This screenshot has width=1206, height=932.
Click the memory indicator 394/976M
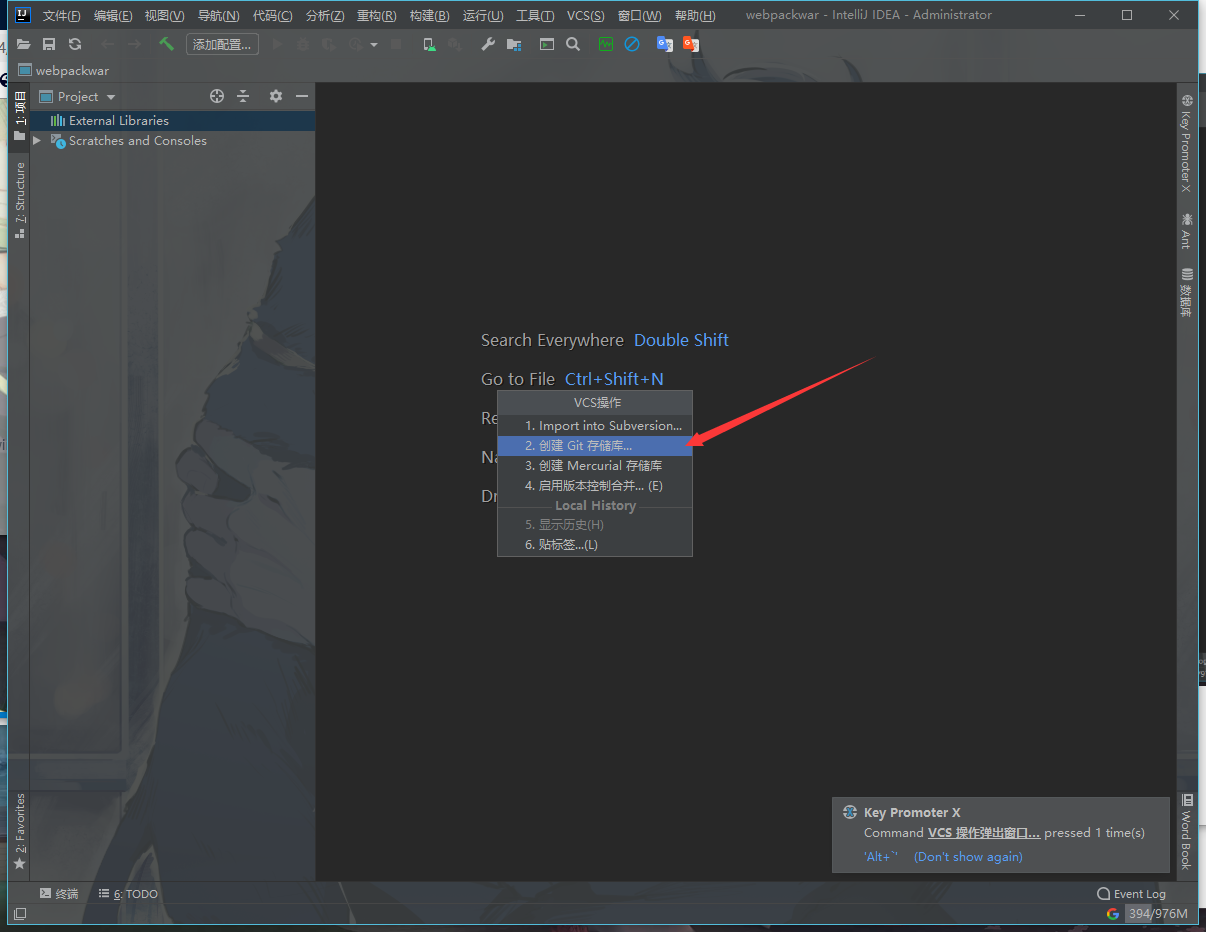click(1158, 914)
